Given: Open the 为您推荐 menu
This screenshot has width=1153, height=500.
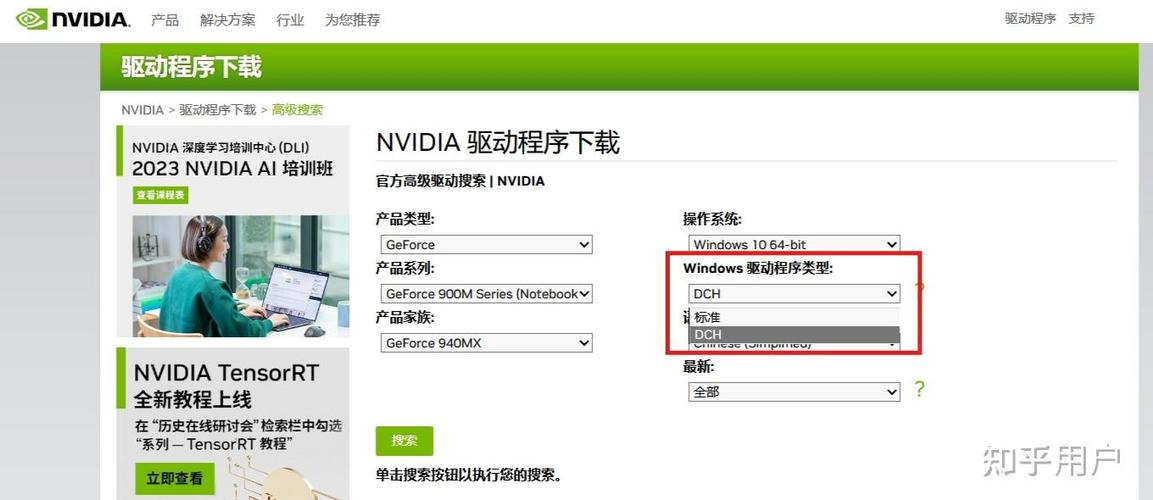Looking at the screenshot, I should [353, 20].
